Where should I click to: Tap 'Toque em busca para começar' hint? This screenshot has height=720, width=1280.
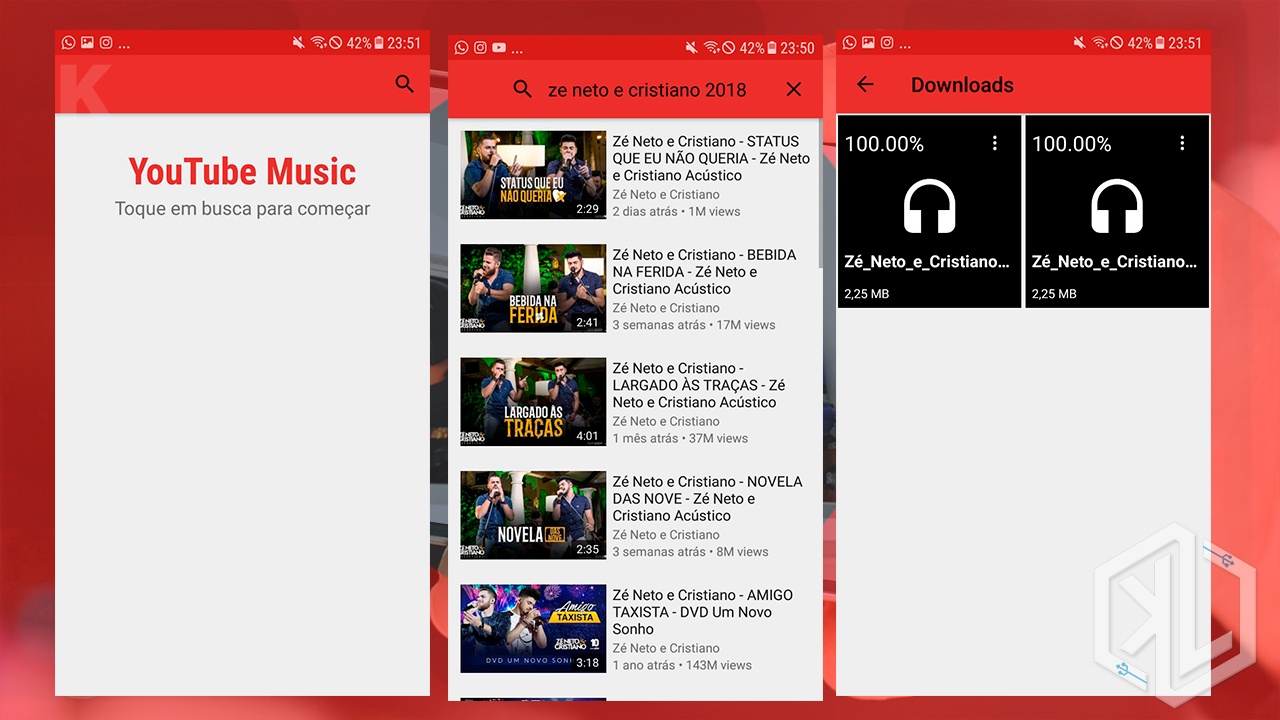[242, 209]
